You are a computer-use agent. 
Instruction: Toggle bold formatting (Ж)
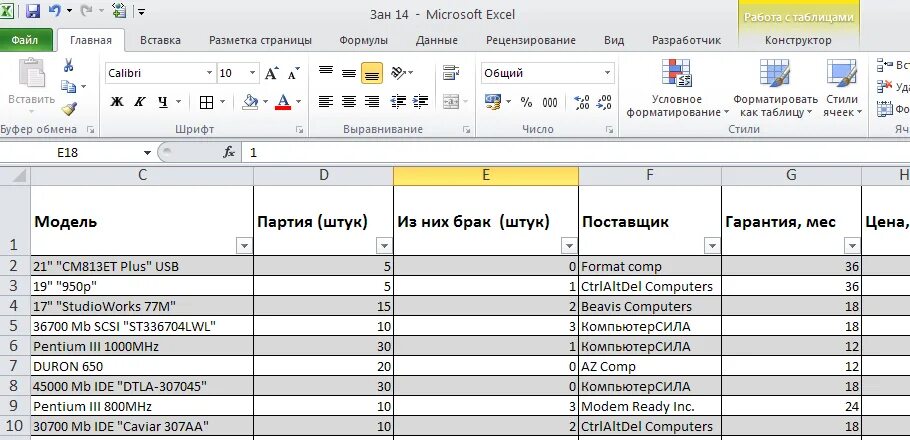click(117, 102)
